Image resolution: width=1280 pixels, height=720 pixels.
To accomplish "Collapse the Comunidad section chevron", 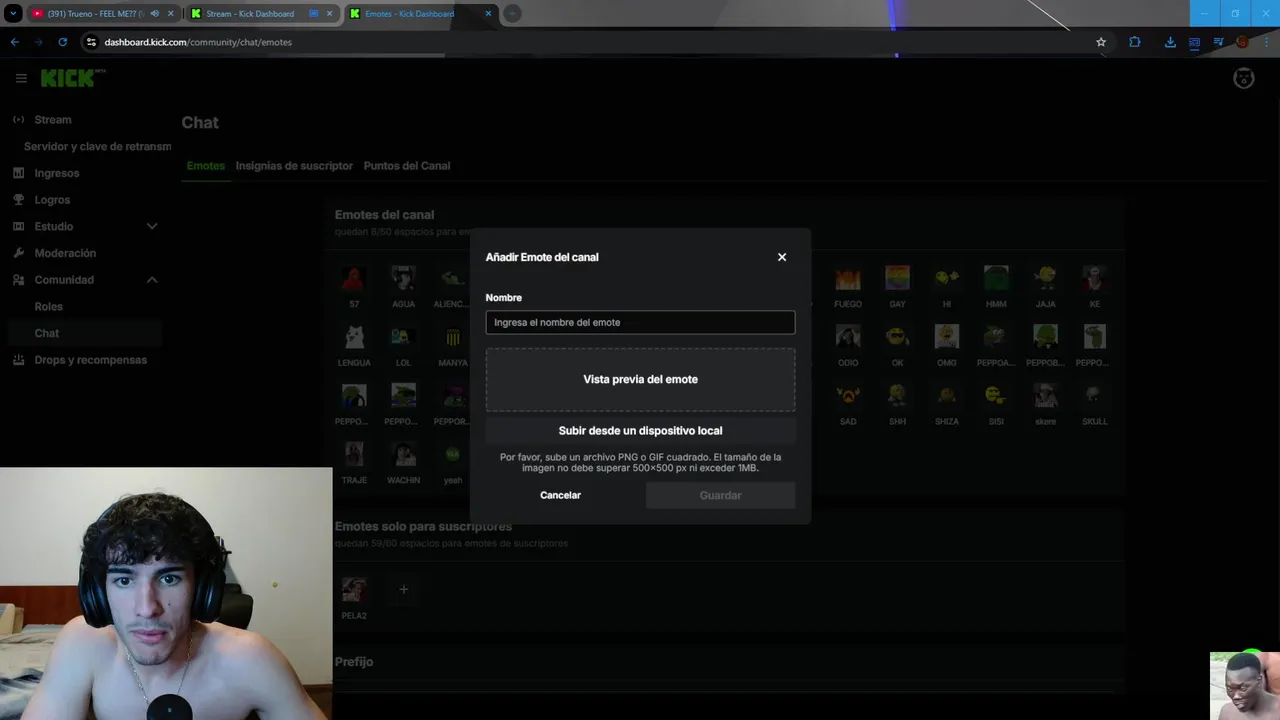I will [152, 280].
